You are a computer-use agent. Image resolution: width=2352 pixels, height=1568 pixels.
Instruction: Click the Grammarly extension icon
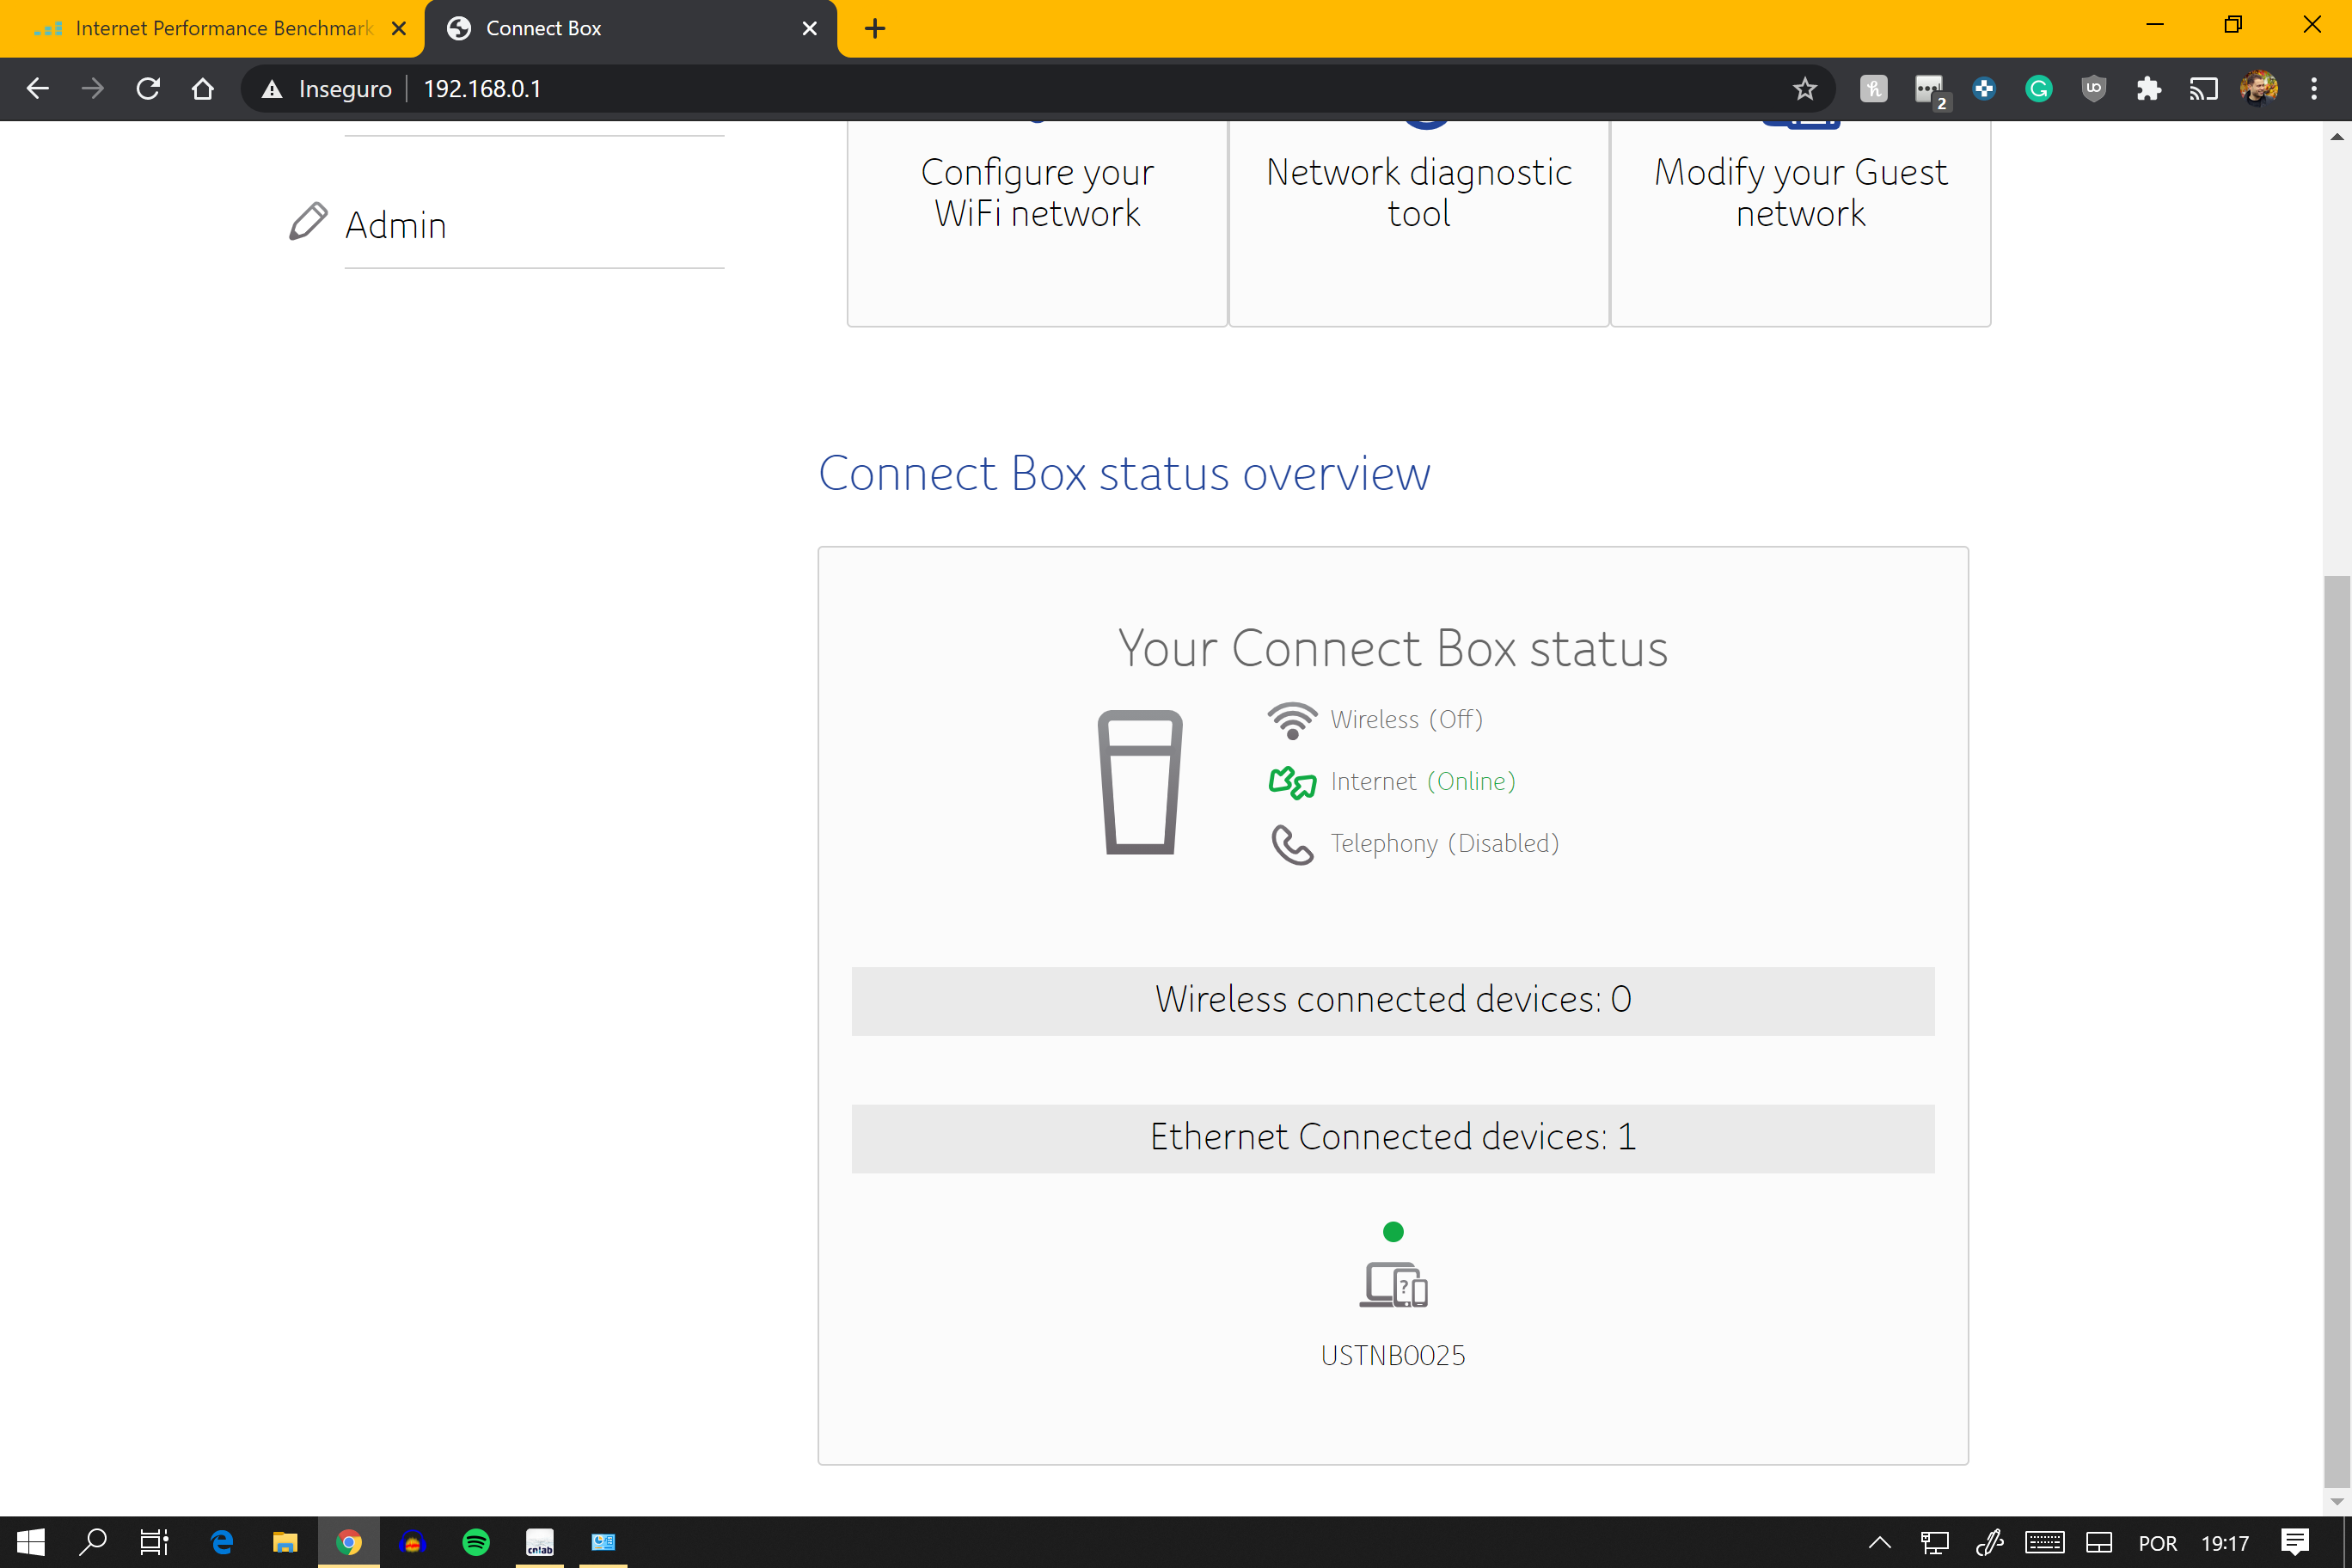coord(2038,89)
